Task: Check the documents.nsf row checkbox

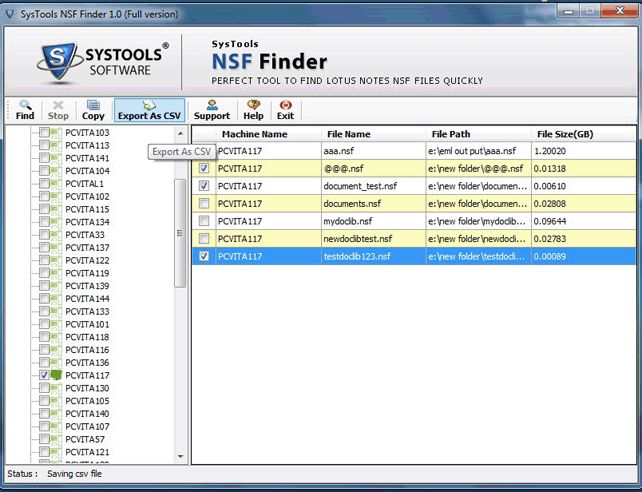Action: [x=204, y=203]
